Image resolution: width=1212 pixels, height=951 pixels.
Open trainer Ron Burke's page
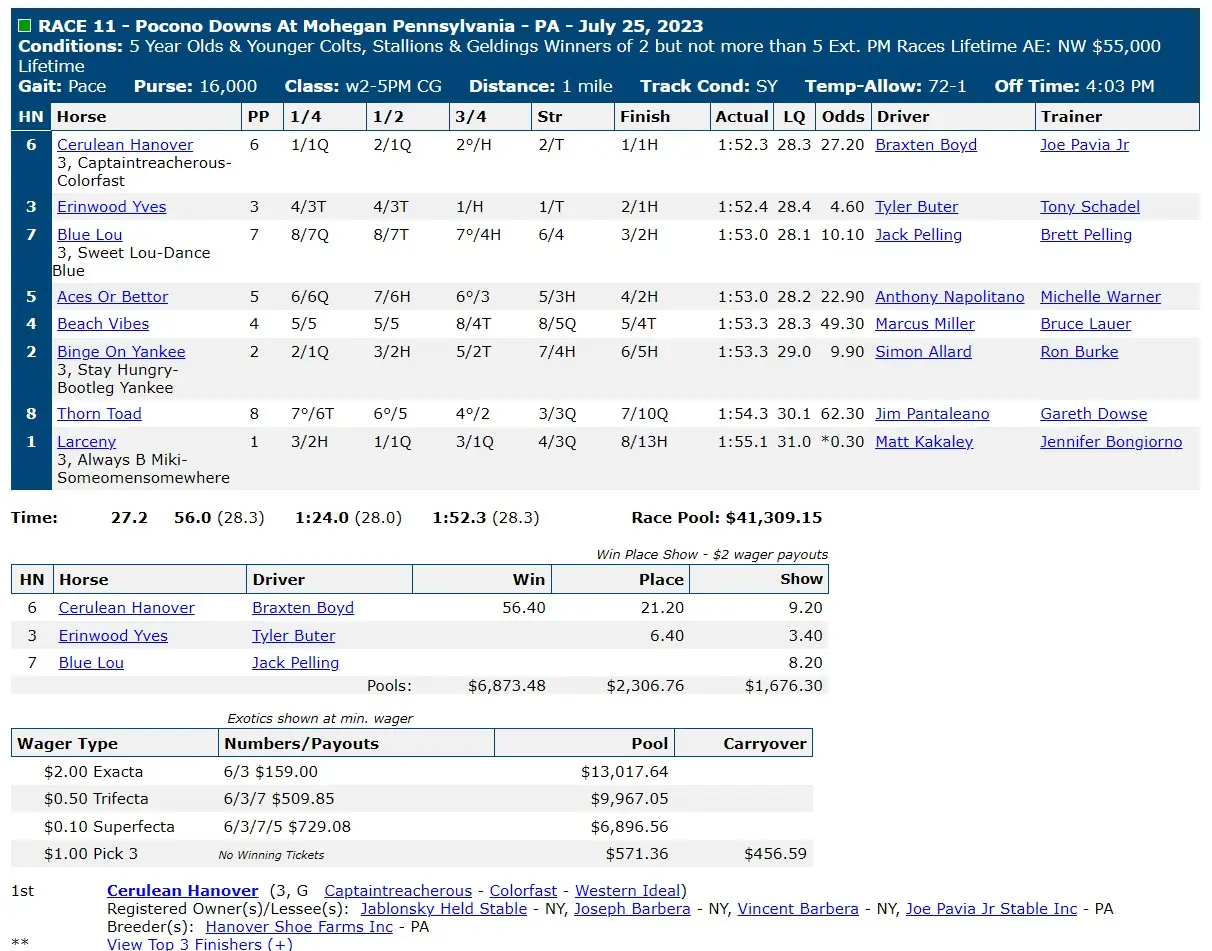click(x=1079, y=352)
